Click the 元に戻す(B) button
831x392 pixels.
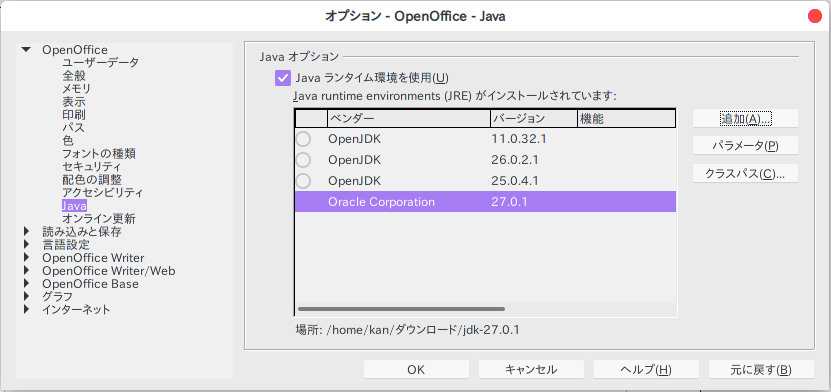(761, 370)
